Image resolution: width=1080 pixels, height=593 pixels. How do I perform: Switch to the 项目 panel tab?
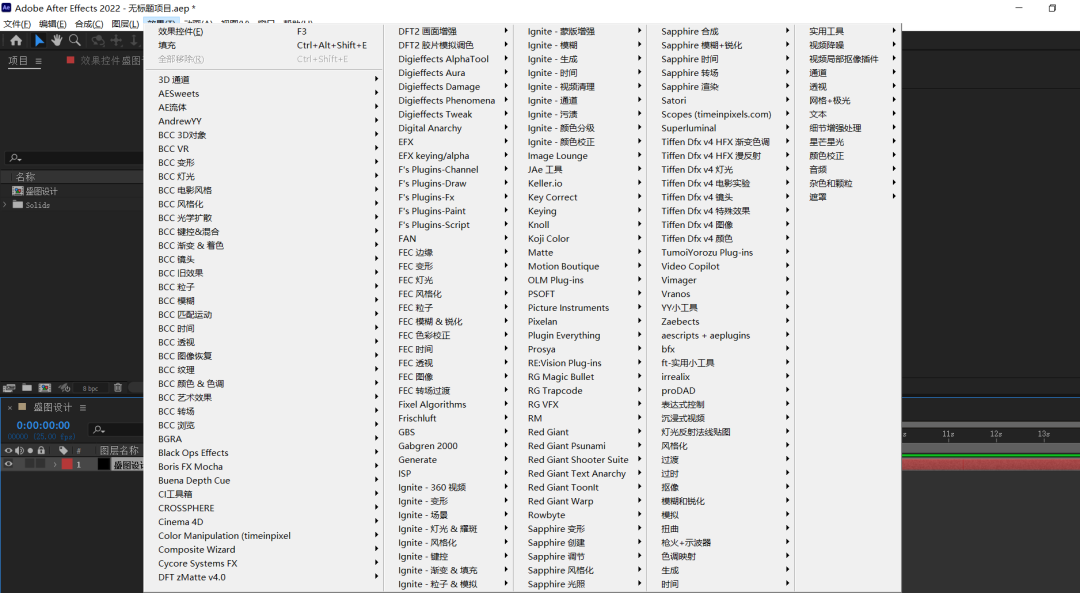[18, 61]
